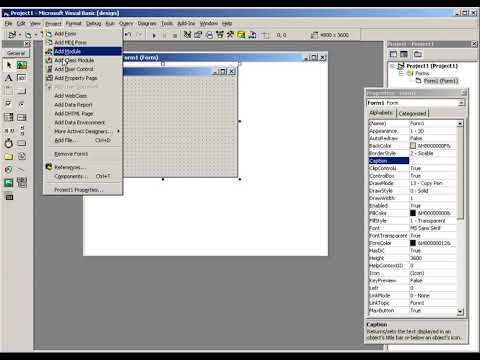Collapse the Forms folder in the project tree

tap(401, 73)
